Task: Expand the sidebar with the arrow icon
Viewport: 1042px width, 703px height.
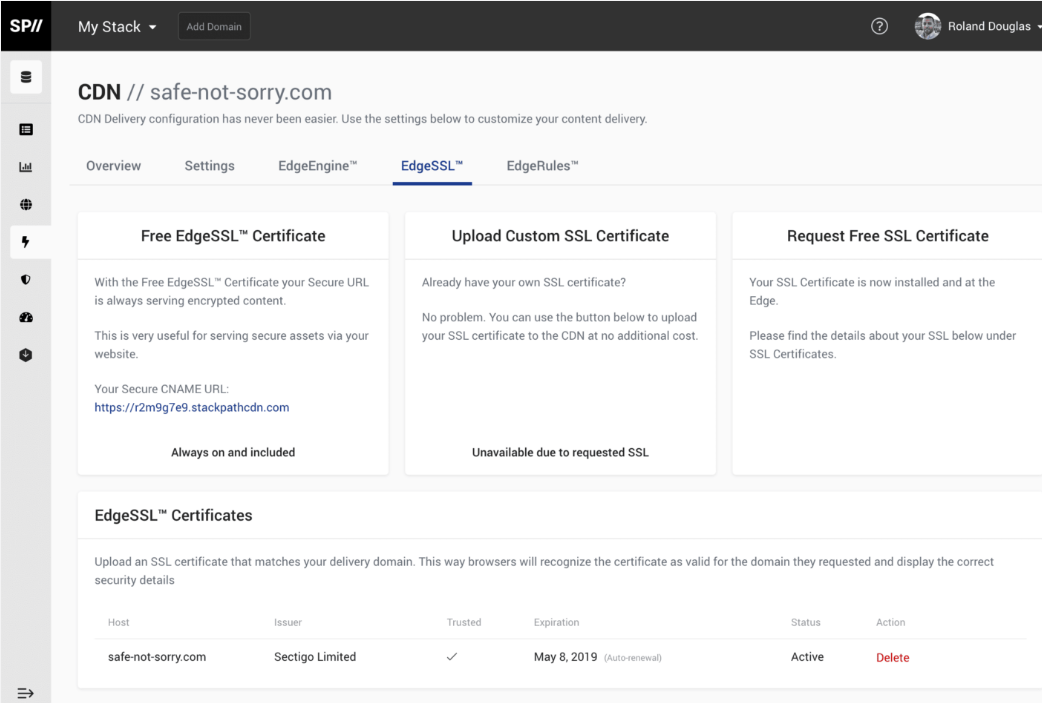Action: pyautogui.click(x=25, y=692)
